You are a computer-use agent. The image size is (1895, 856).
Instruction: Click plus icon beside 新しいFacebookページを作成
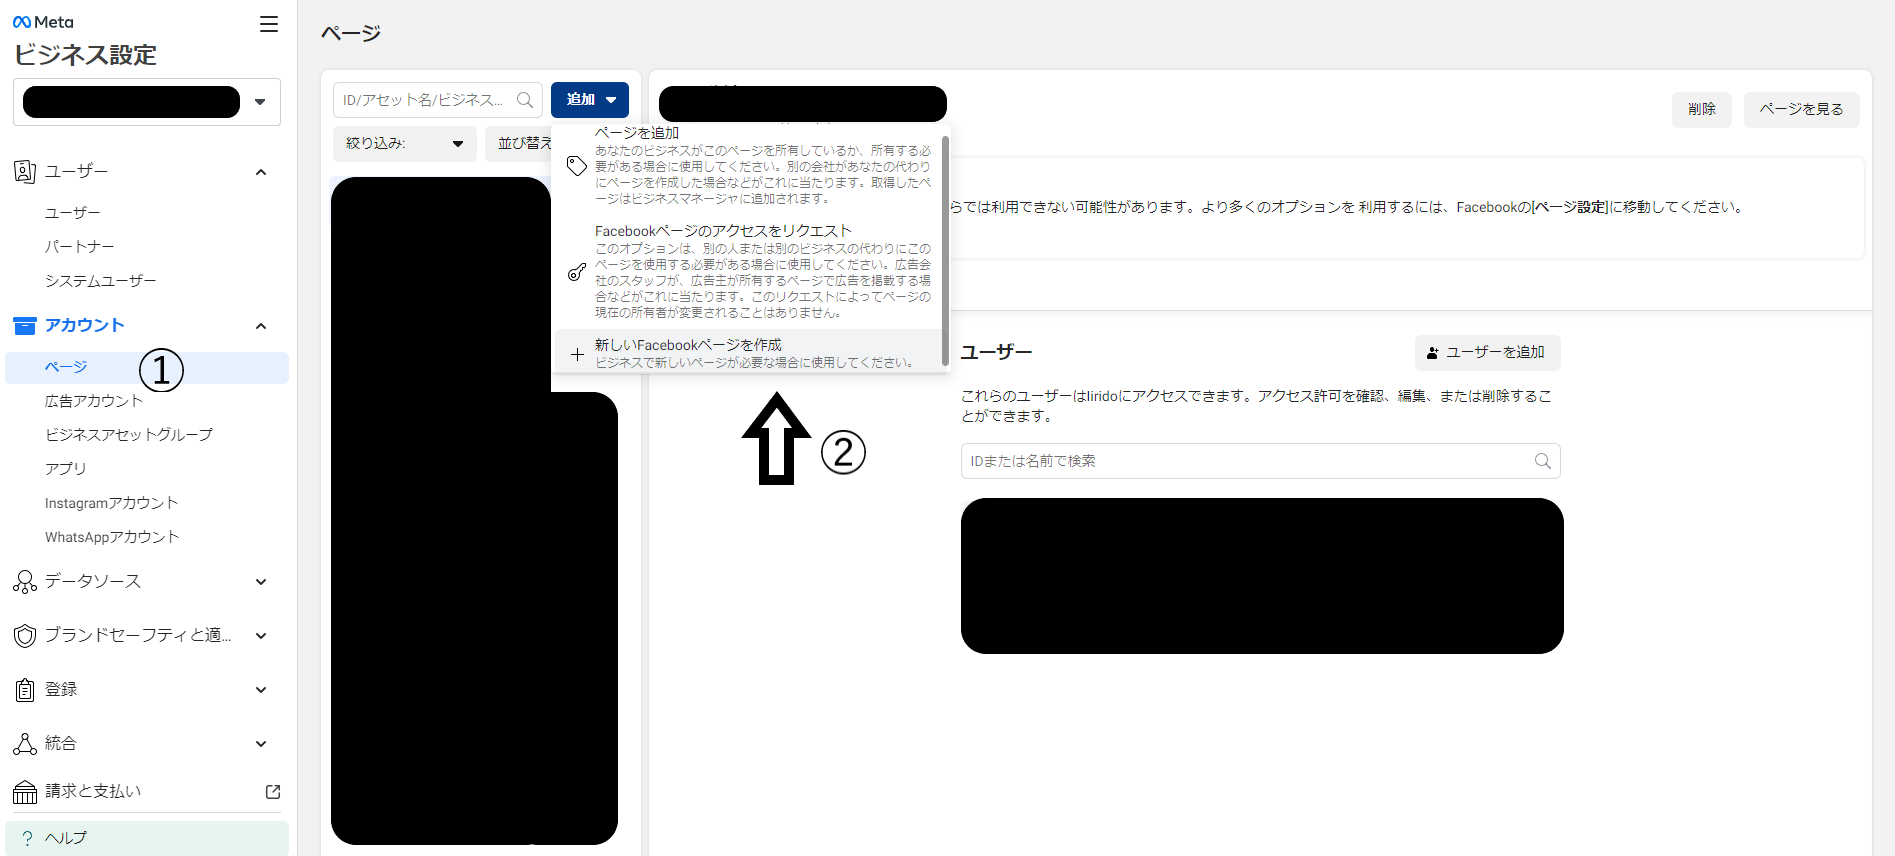[x=577, y=354]
